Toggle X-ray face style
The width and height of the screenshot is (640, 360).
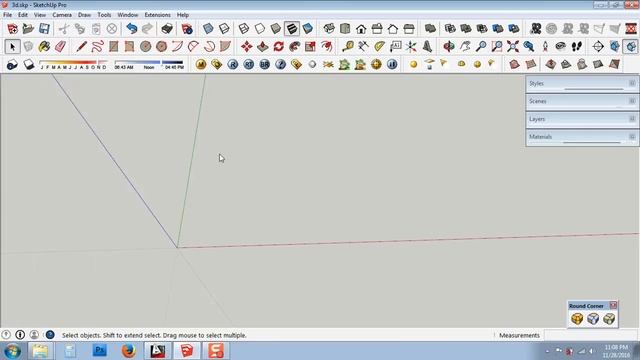[x=208, y=29]
